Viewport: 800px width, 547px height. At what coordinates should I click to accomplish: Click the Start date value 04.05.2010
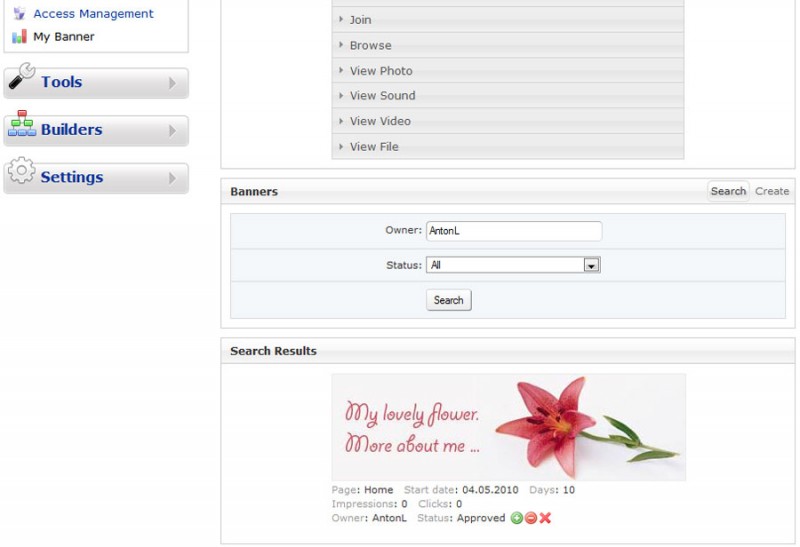(490, 490)
